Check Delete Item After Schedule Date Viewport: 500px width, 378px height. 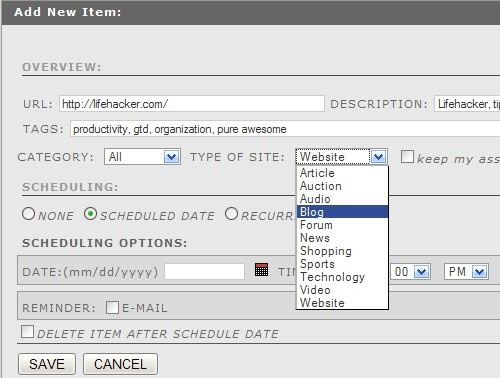(x=27, y=332)
